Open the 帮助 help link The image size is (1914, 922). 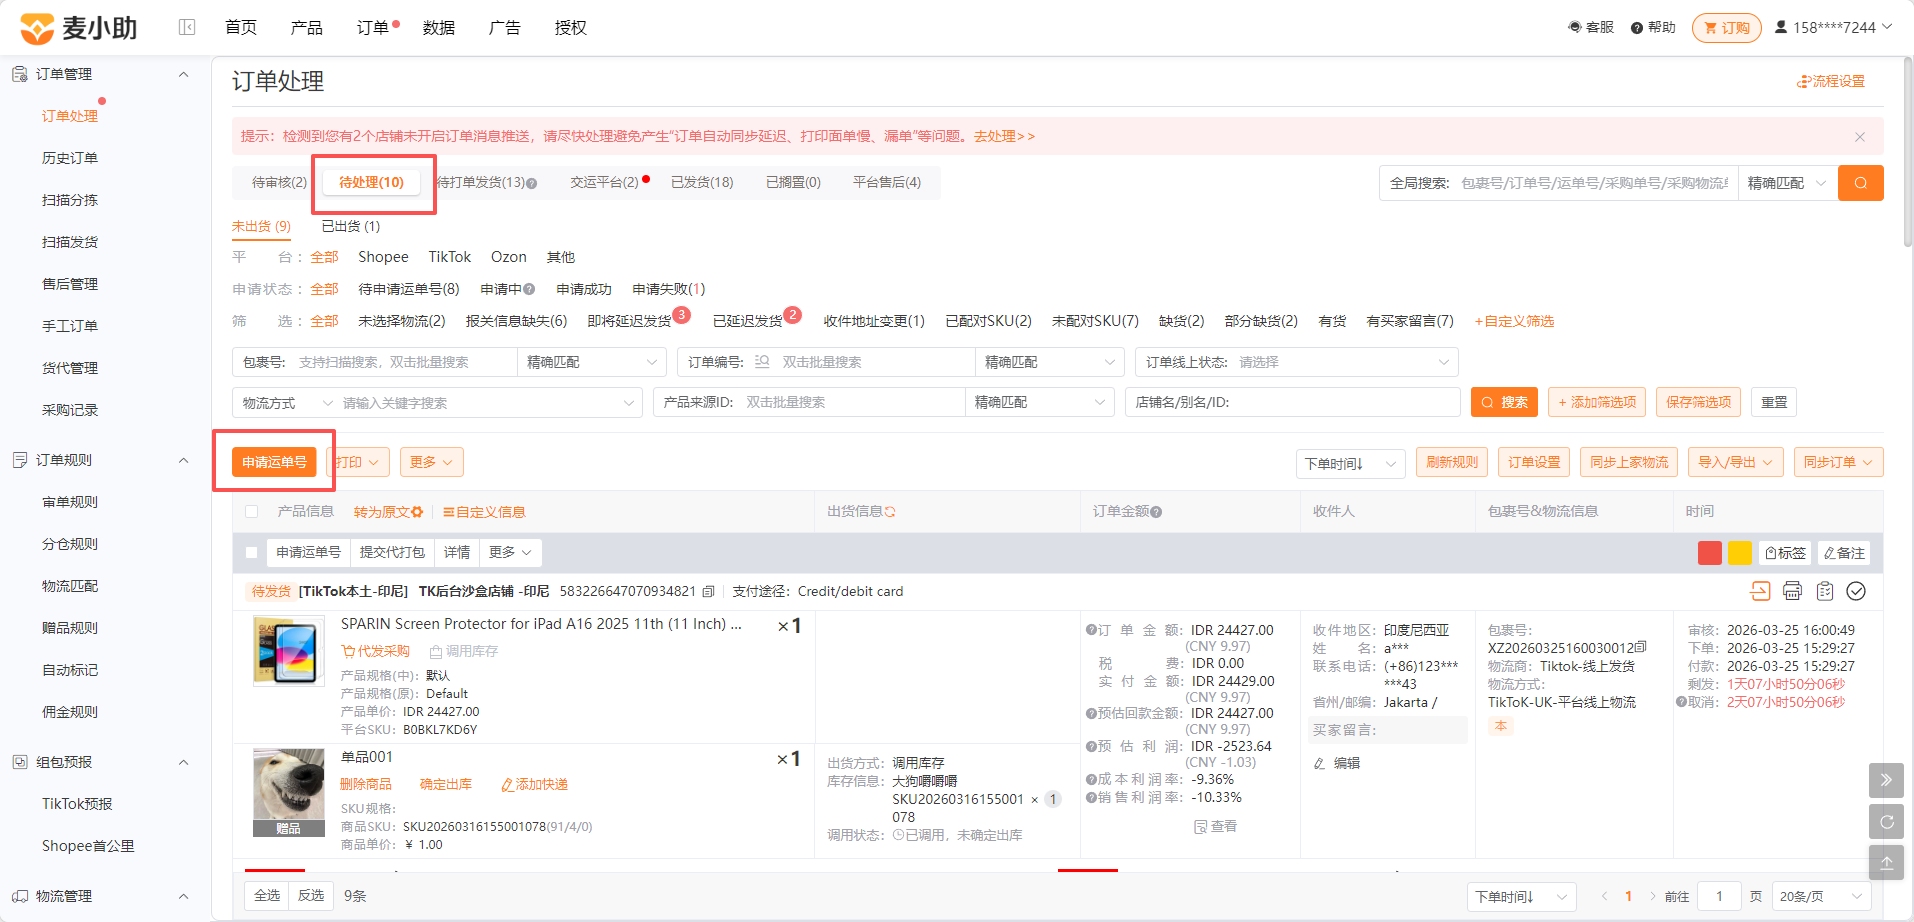(x=1653, y=27)
